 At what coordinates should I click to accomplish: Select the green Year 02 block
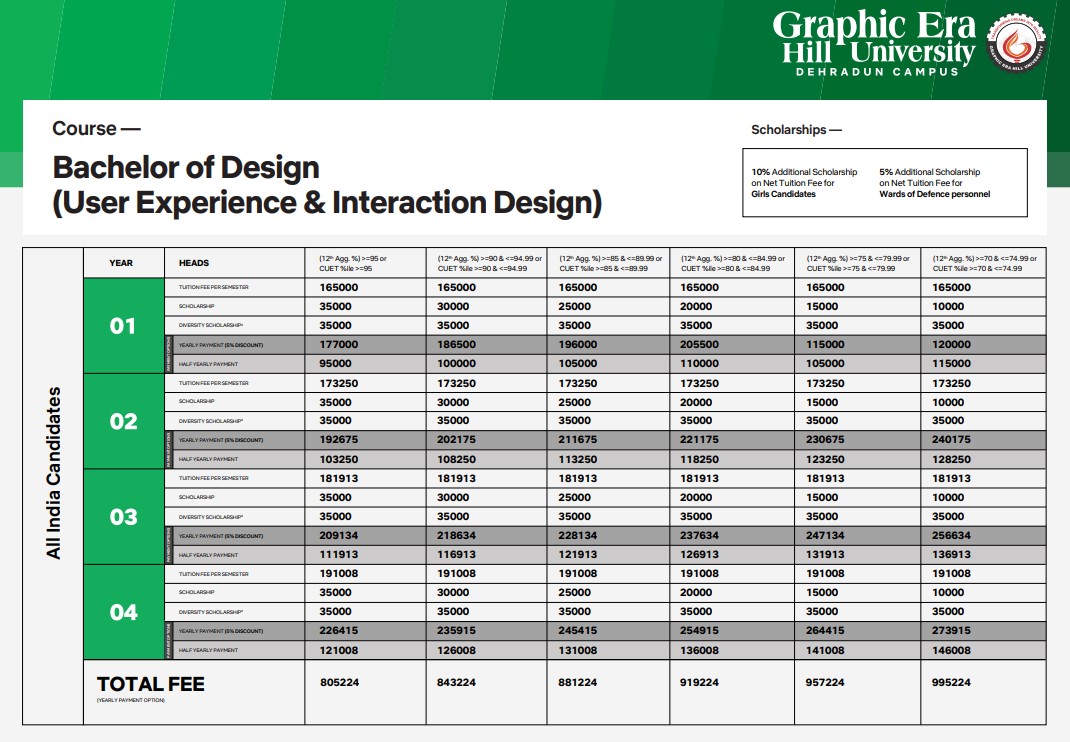pos(122,421)
